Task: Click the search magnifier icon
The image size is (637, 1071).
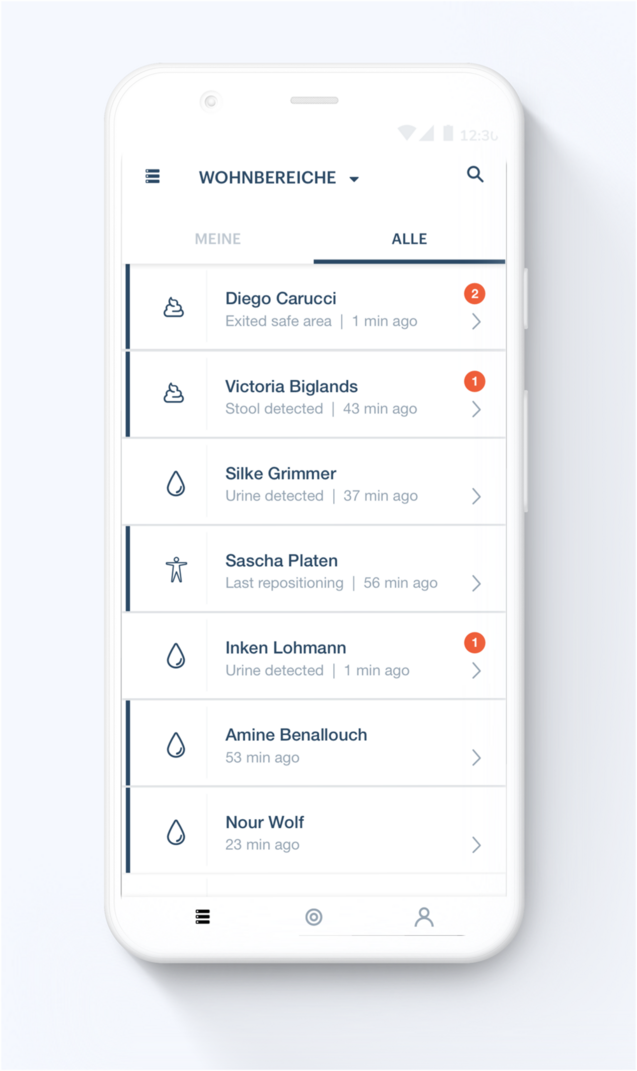Action: click(475, 175)
